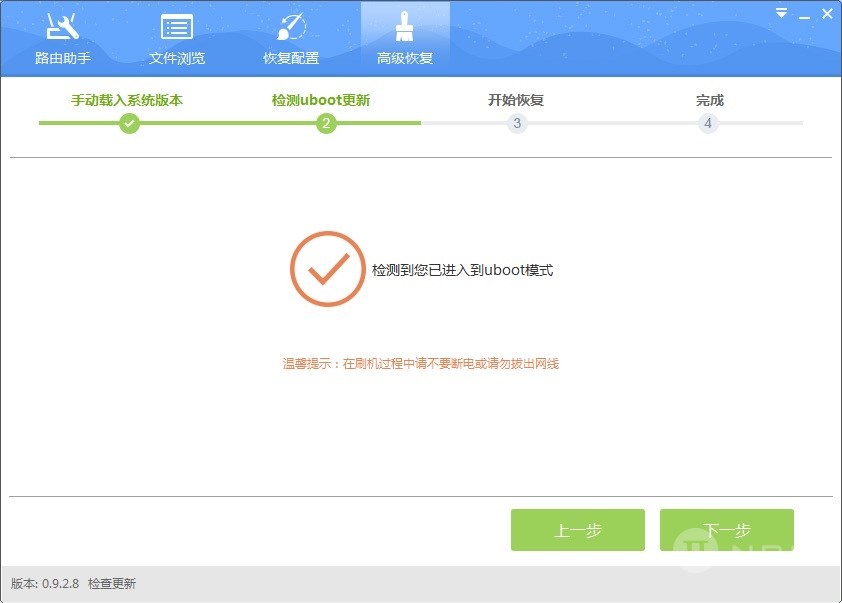842x603 pixels.
Task: Click the orange success checkmark circle
Action: (328, 269)
